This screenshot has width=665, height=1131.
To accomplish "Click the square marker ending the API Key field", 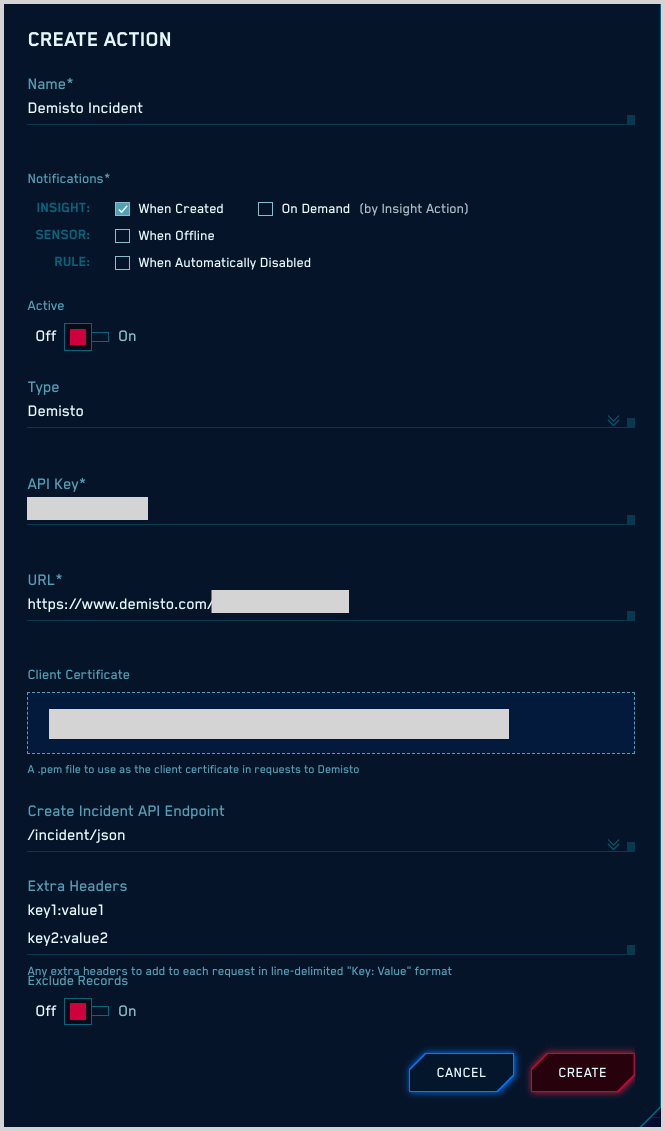I will pyautogui.click(x=631, y=520).
